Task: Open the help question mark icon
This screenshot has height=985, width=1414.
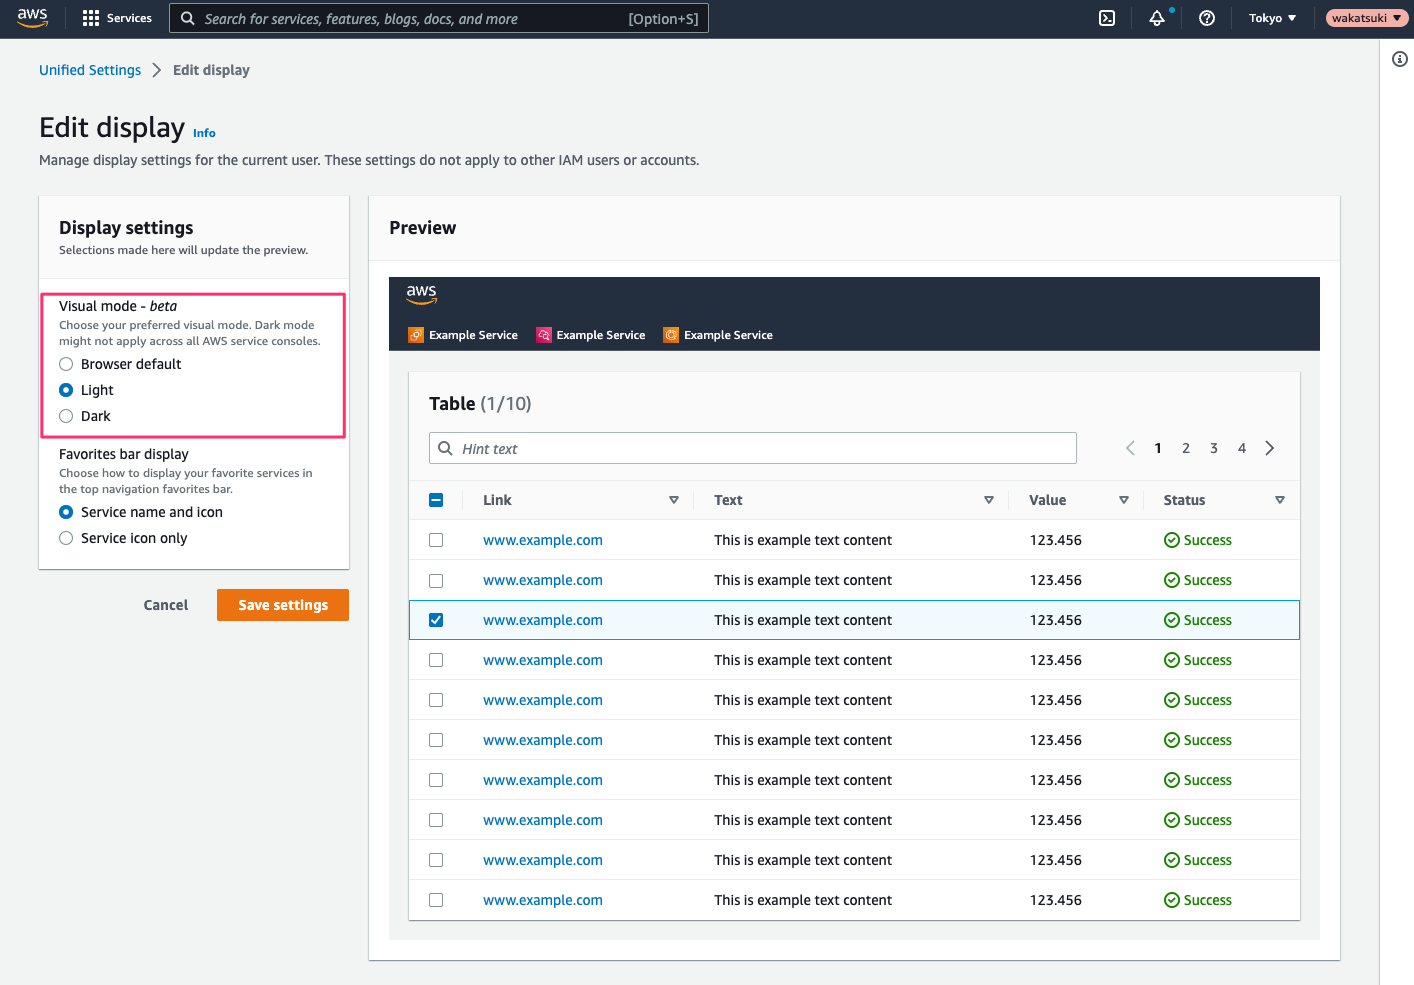Action: (1207, 18)
